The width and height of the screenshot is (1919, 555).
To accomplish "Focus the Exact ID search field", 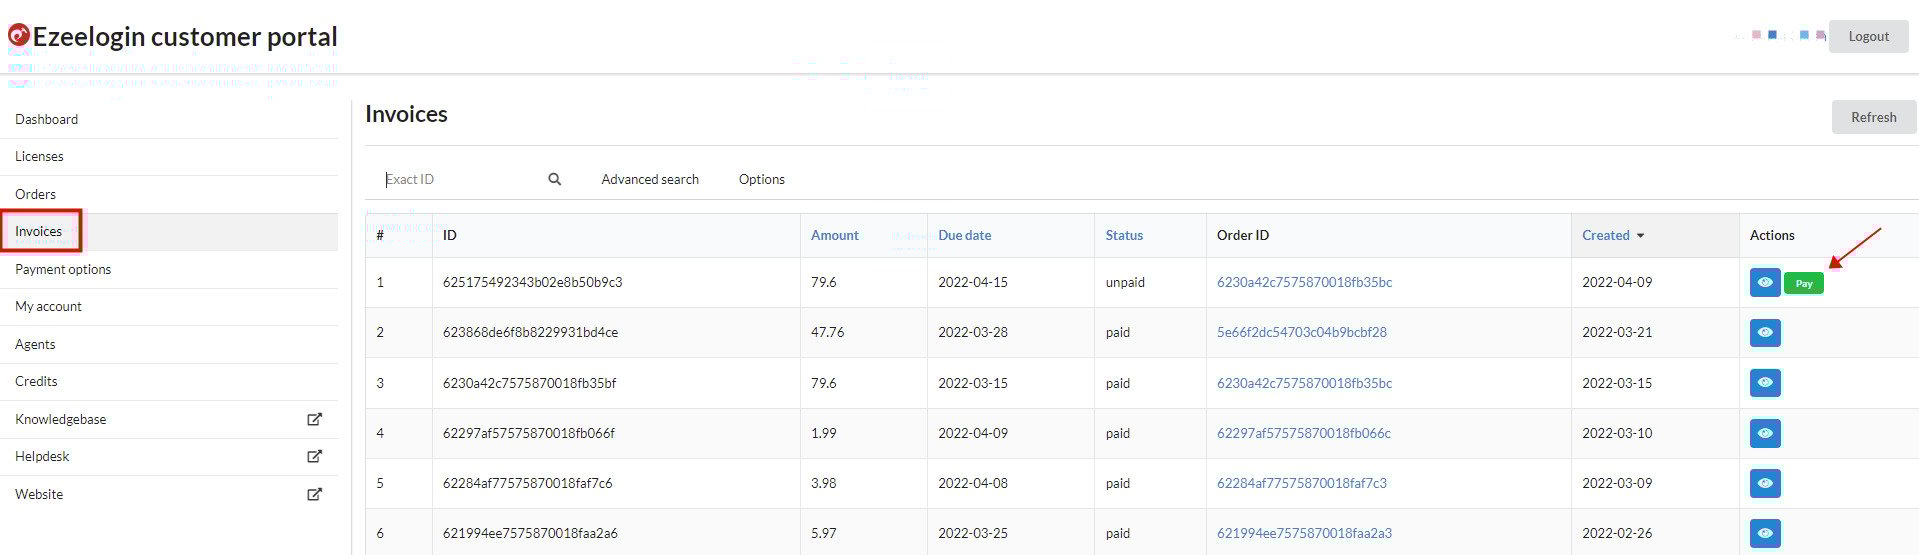I will [x=460, y=180].
